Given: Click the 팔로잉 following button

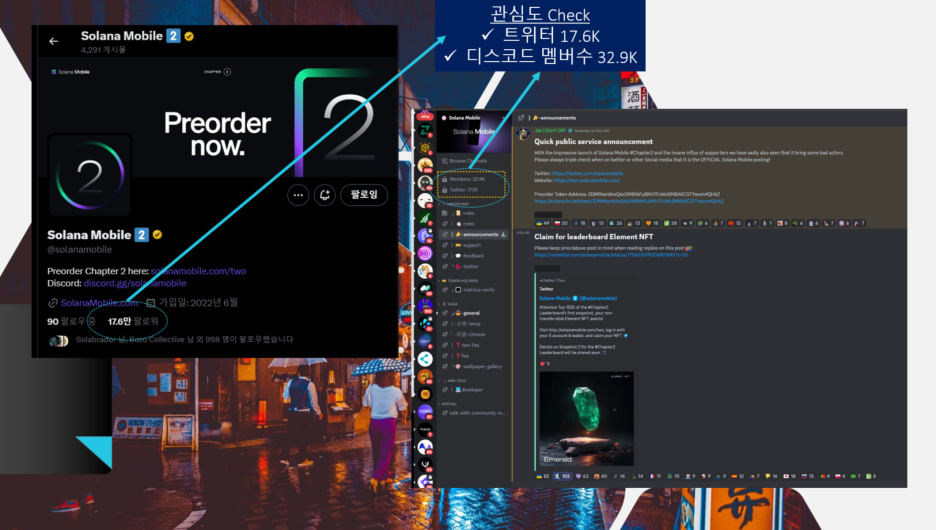Looking at the screenshot, I should [364, 195].
